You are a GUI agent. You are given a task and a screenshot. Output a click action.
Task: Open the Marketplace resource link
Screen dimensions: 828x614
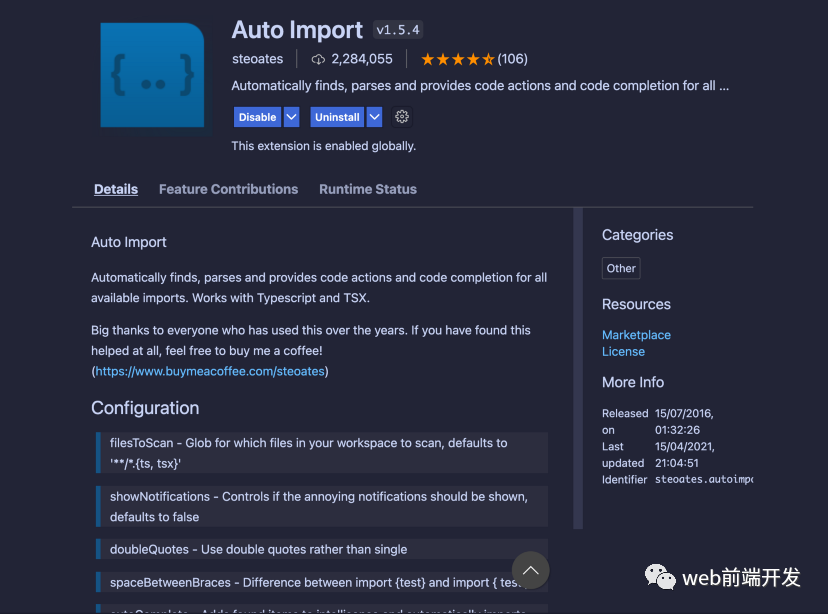tap(636, 335)
